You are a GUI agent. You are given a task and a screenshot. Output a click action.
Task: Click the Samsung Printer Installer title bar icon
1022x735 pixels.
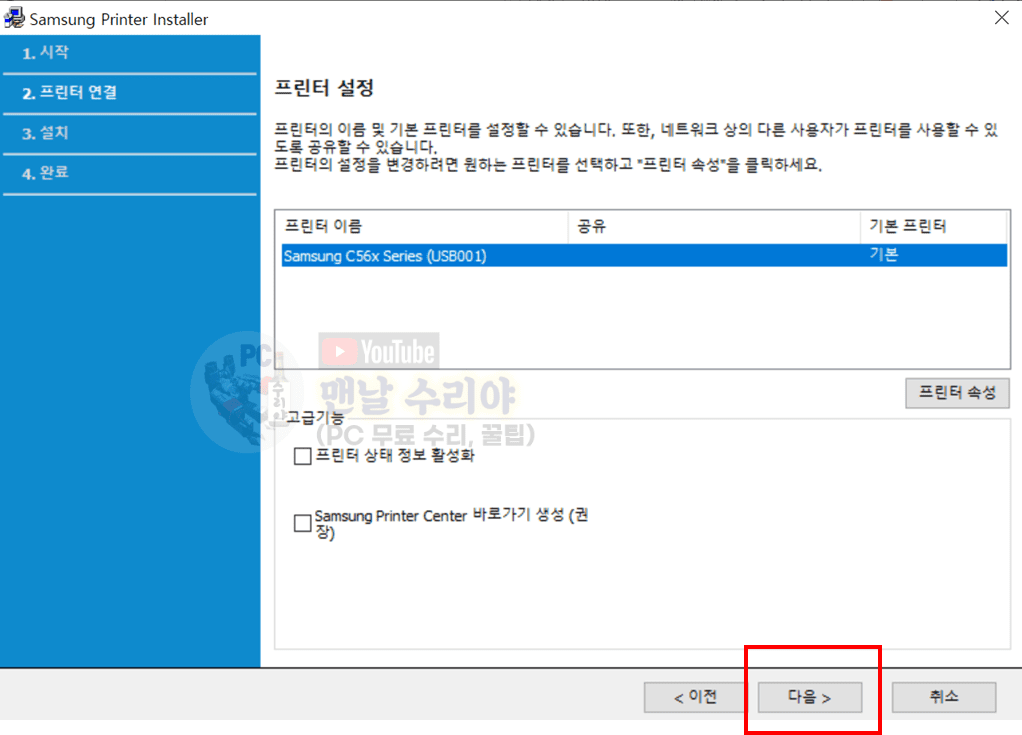pyautogui.click(x=14, y=18)
